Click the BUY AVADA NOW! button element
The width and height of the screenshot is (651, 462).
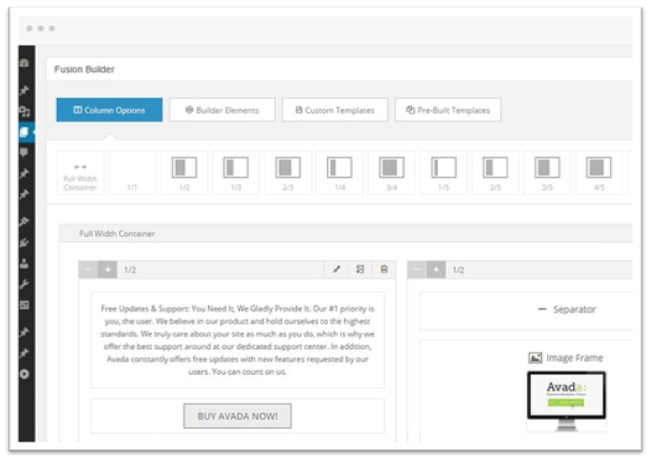[237, 416]
